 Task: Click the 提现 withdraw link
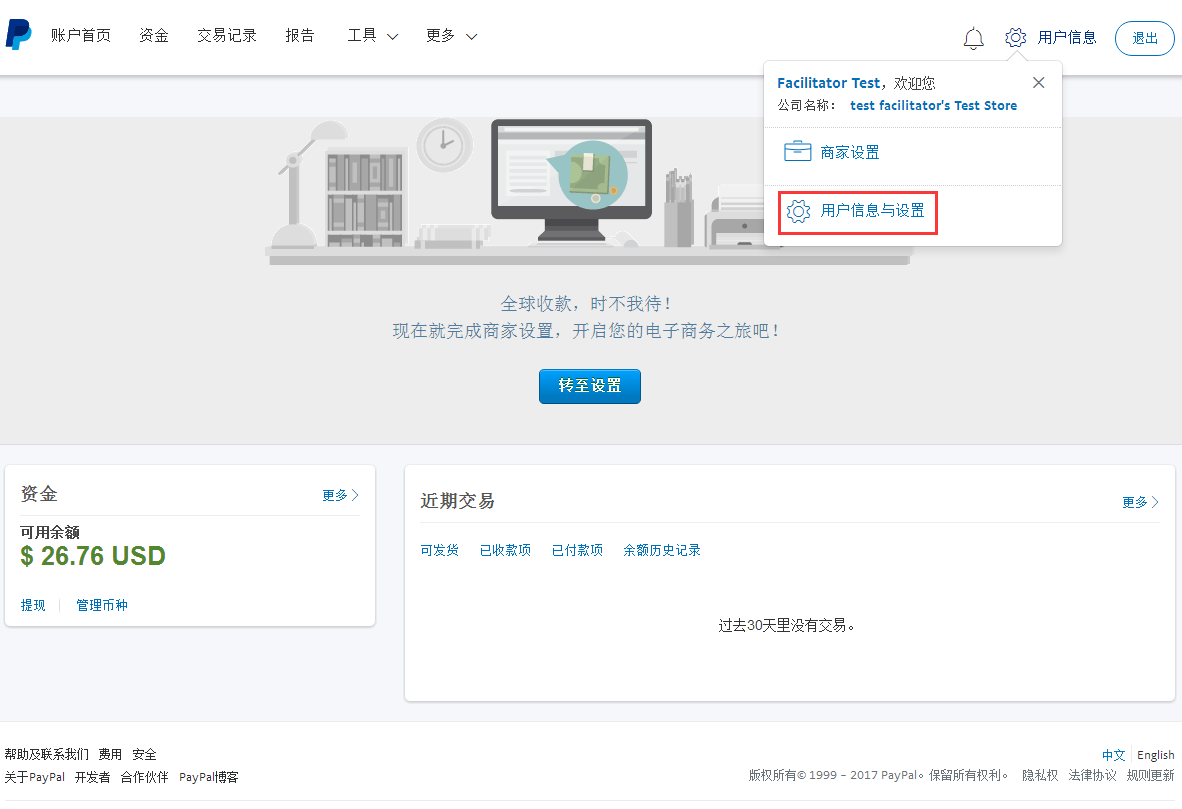pos(33,605)
